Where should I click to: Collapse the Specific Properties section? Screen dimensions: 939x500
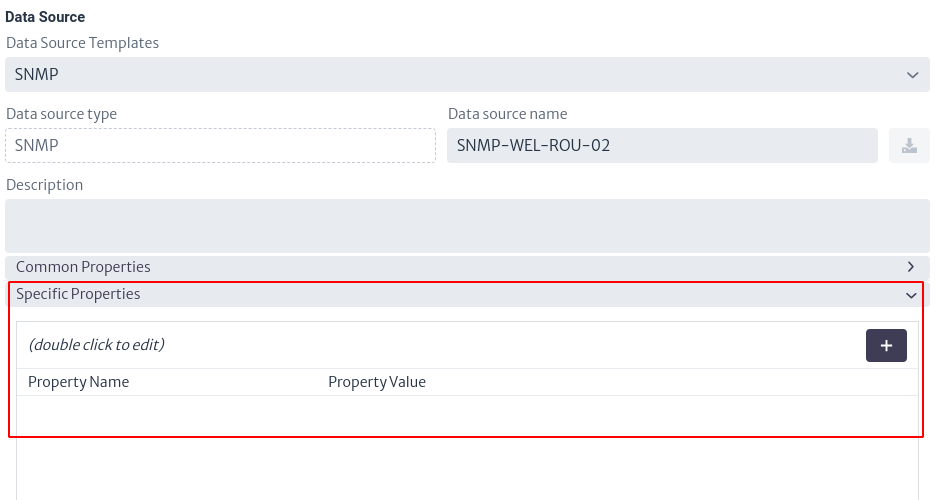click(467, 294)
